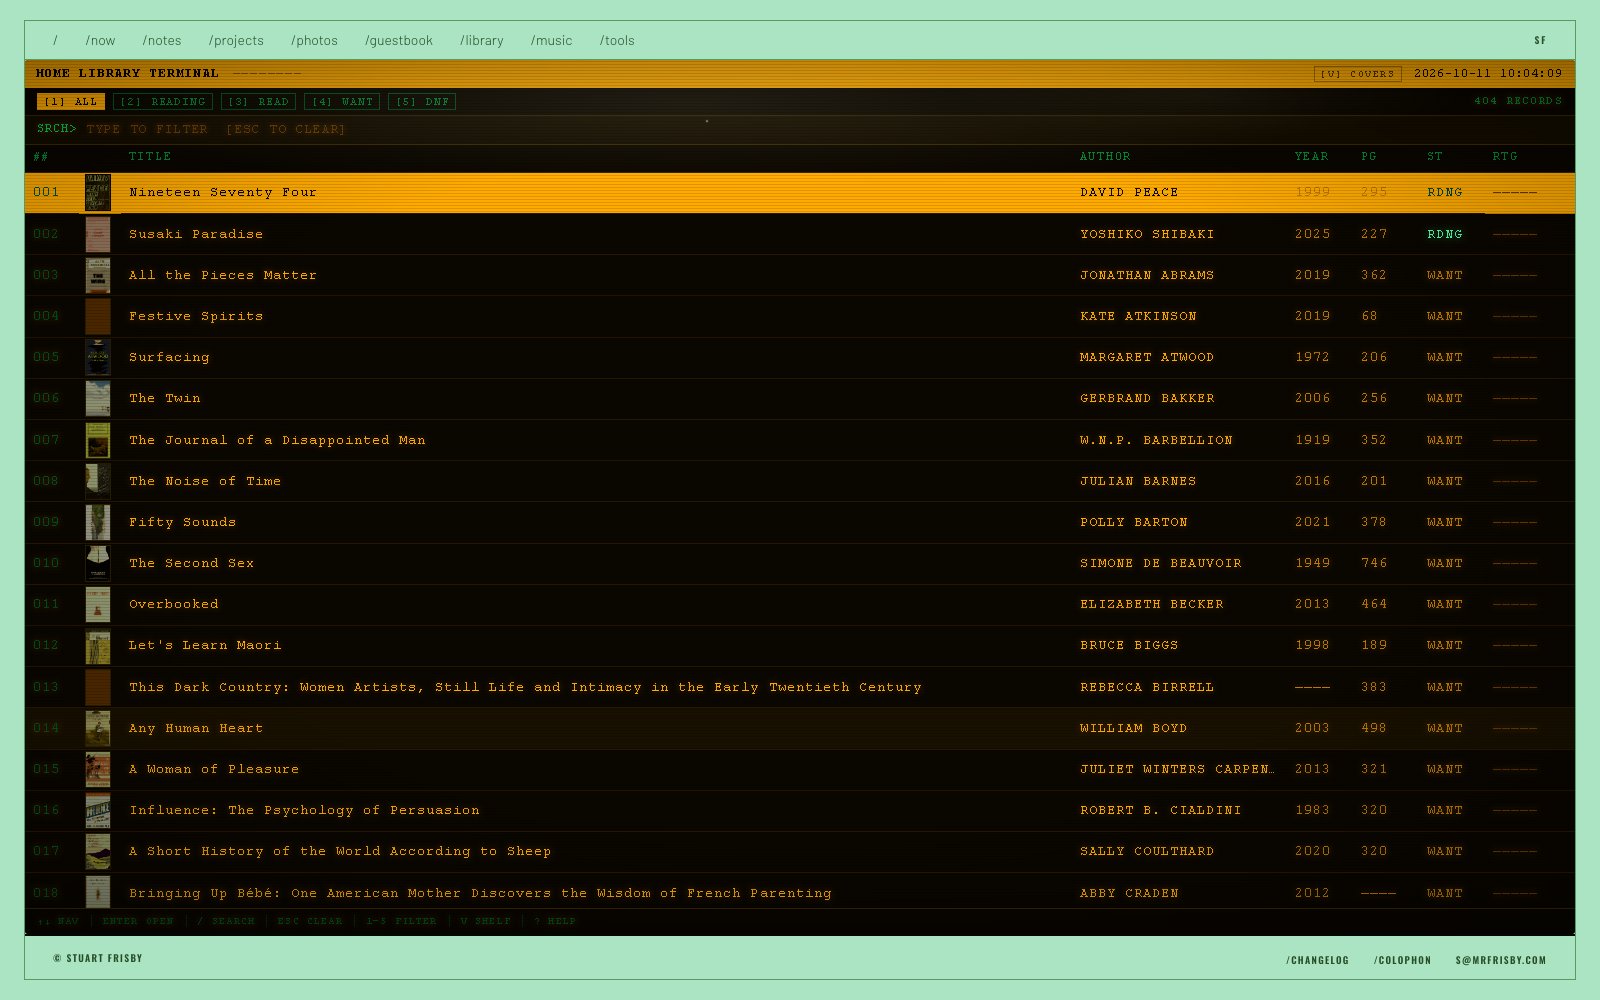Filter by [4] WANT status
Viewport: 1600px width, 1000px height.
(342, 102)
